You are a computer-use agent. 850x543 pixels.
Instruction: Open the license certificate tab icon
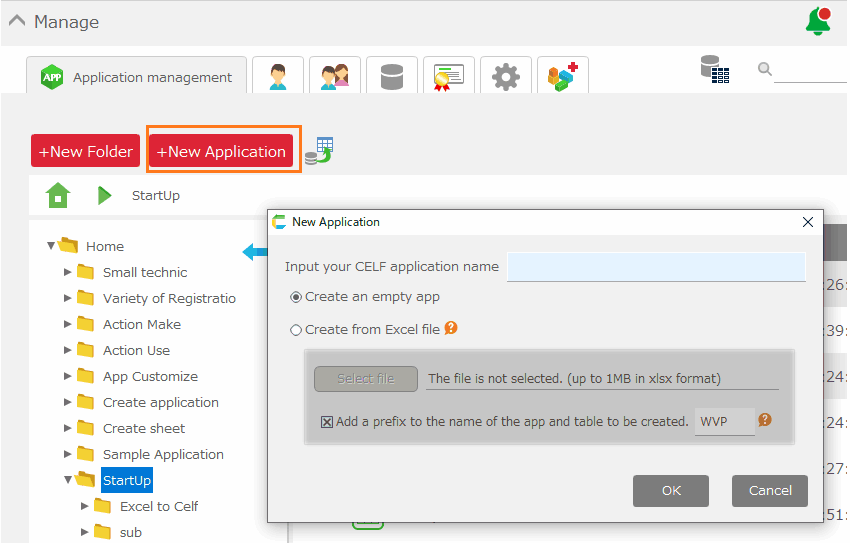(x=449, y=77)
